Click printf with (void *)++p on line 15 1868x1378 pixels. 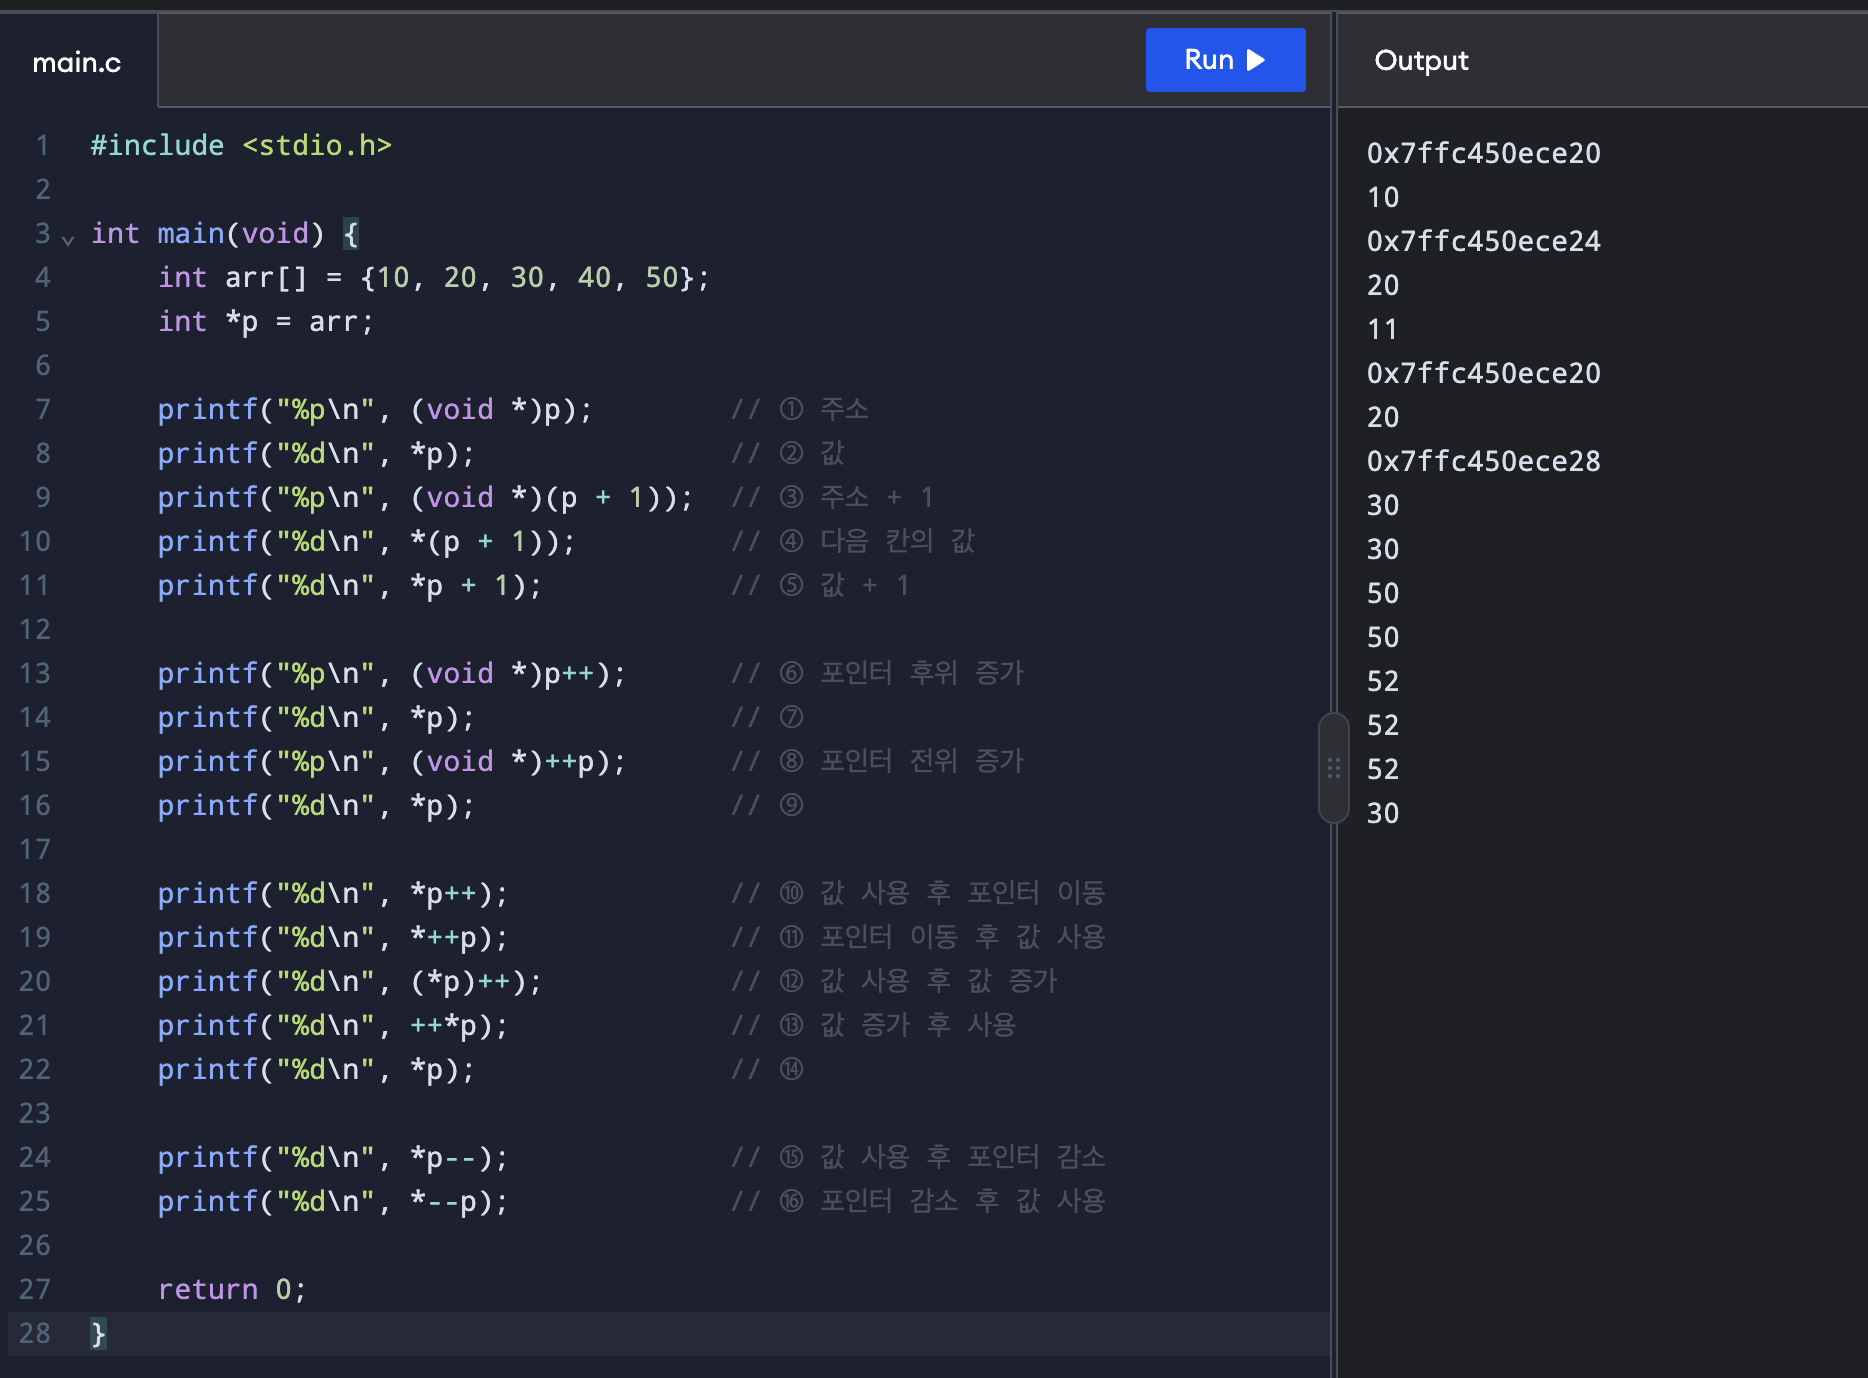click(x=392, y=762)
